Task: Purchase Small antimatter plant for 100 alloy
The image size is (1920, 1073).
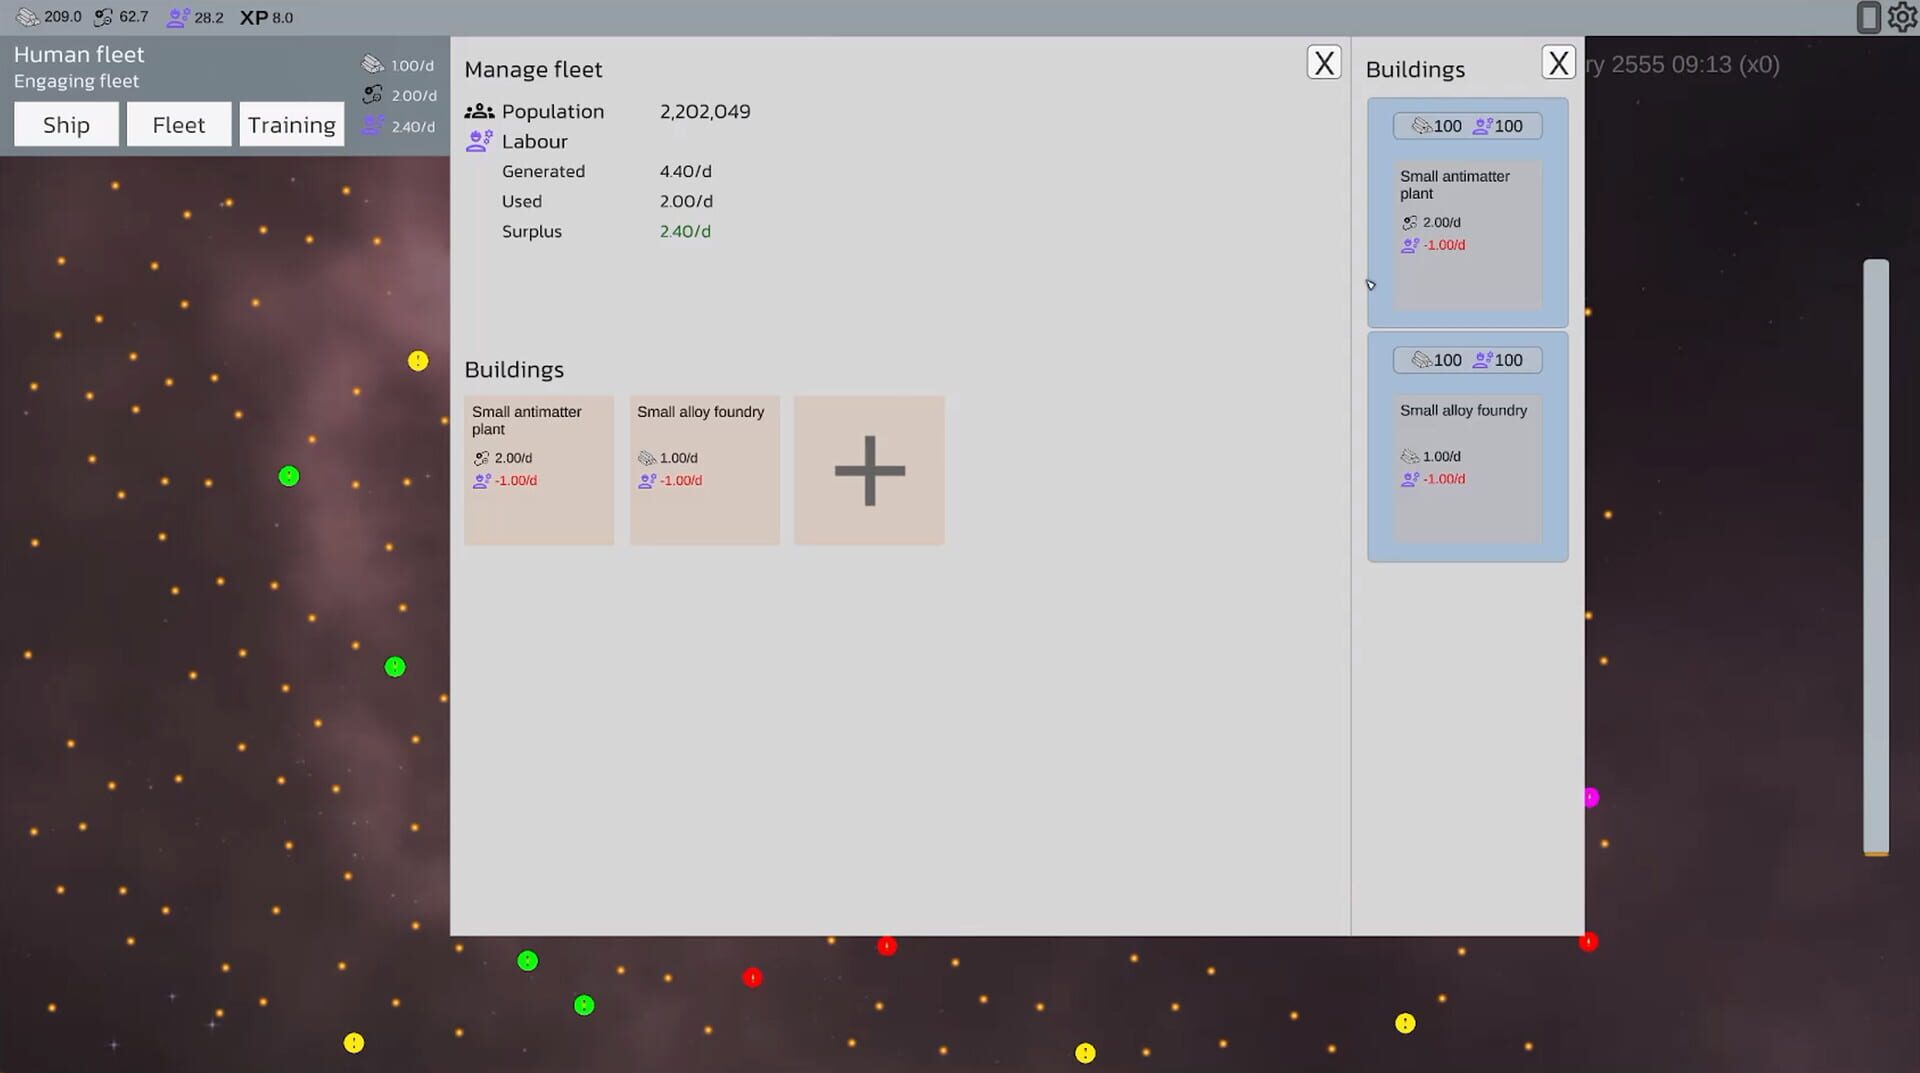Action: pyautogui.click(x=1467, y=126)
